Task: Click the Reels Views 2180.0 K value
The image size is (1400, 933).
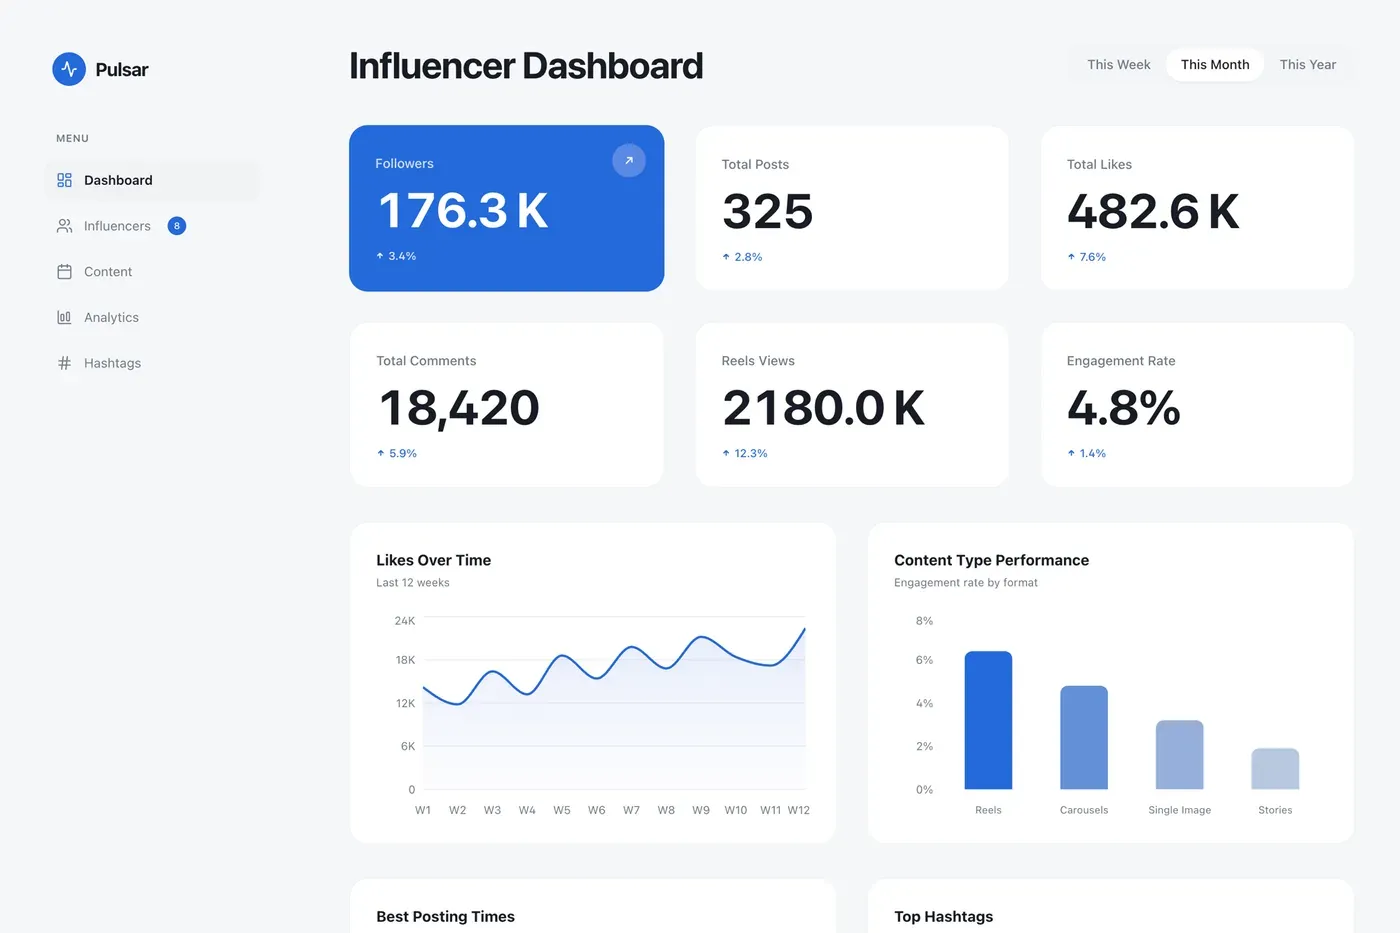Action: [824, 408]
